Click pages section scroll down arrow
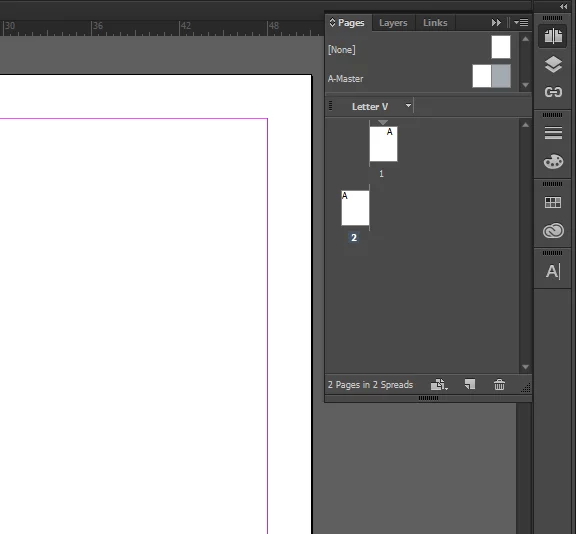Image resolution: width=576 pixels, height=534 pixels. pos(526,367)
